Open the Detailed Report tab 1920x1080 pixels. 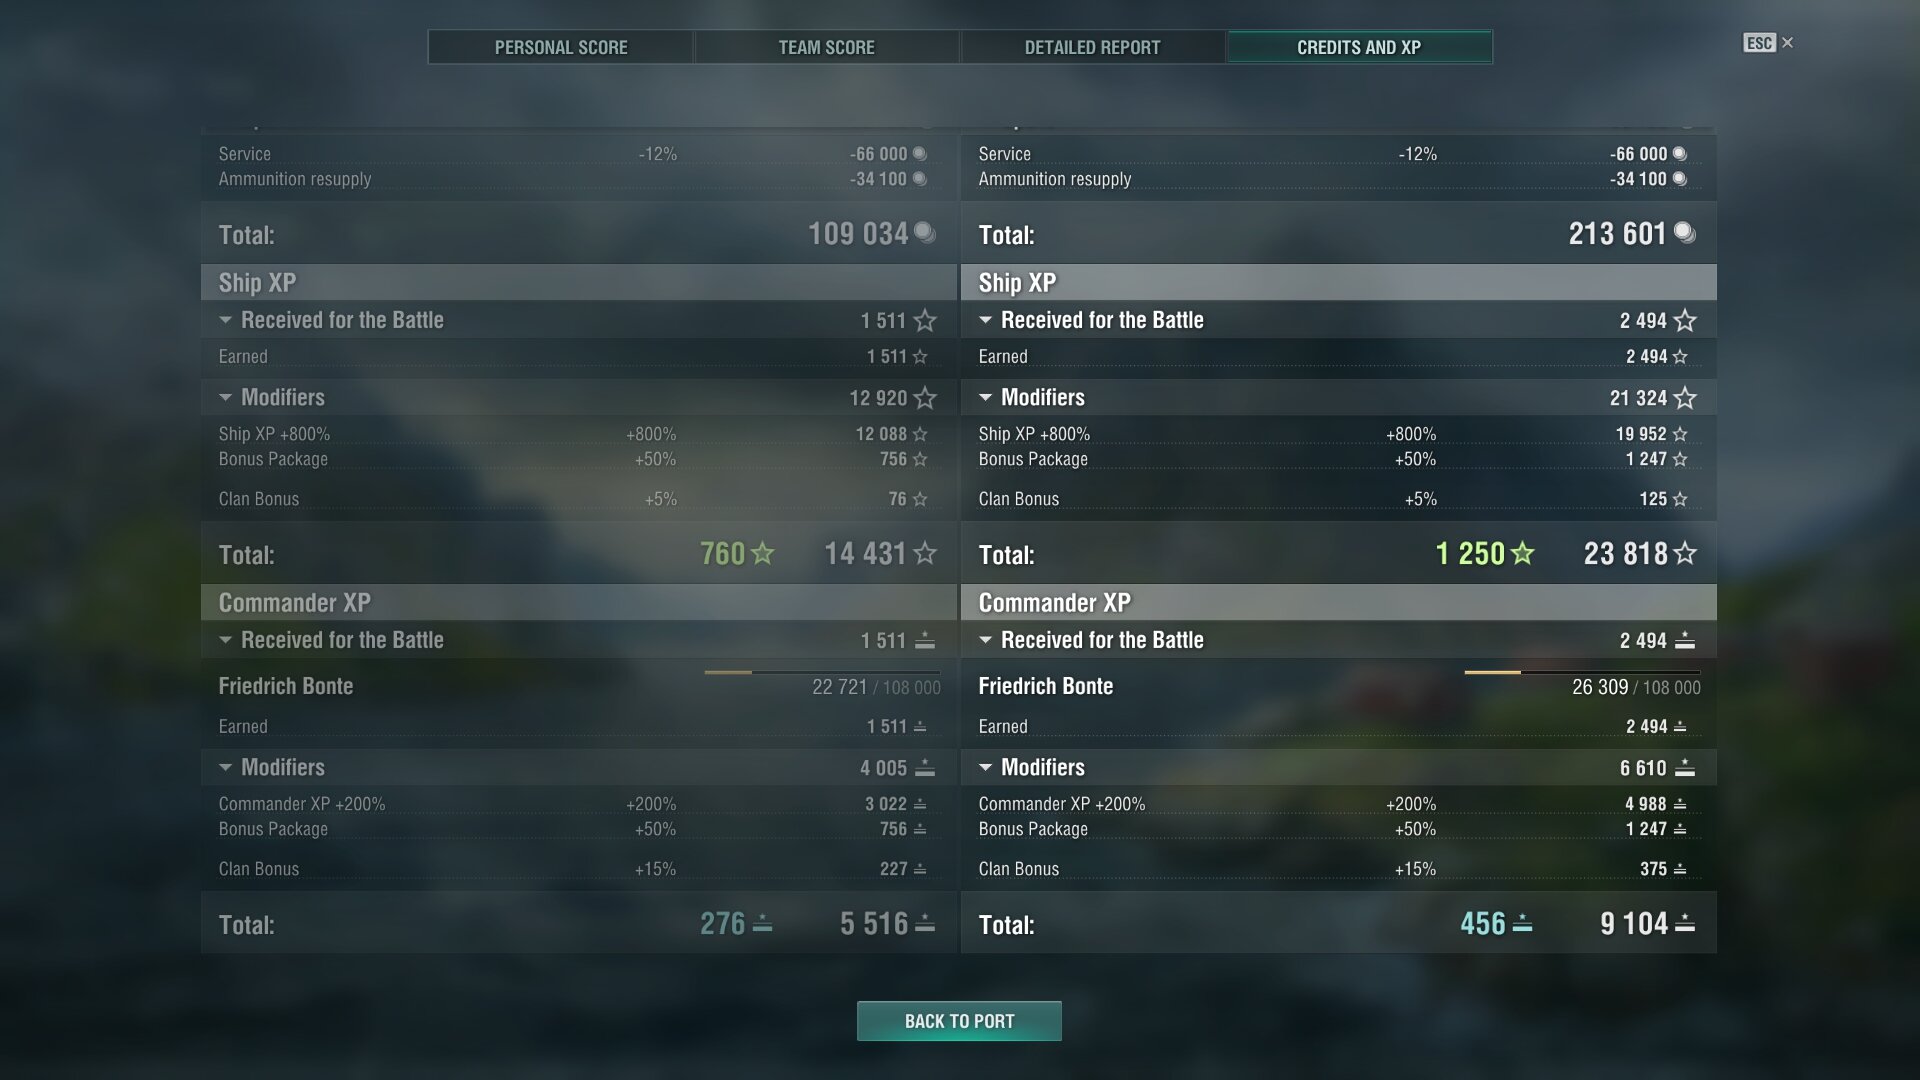click(1093, 47)
